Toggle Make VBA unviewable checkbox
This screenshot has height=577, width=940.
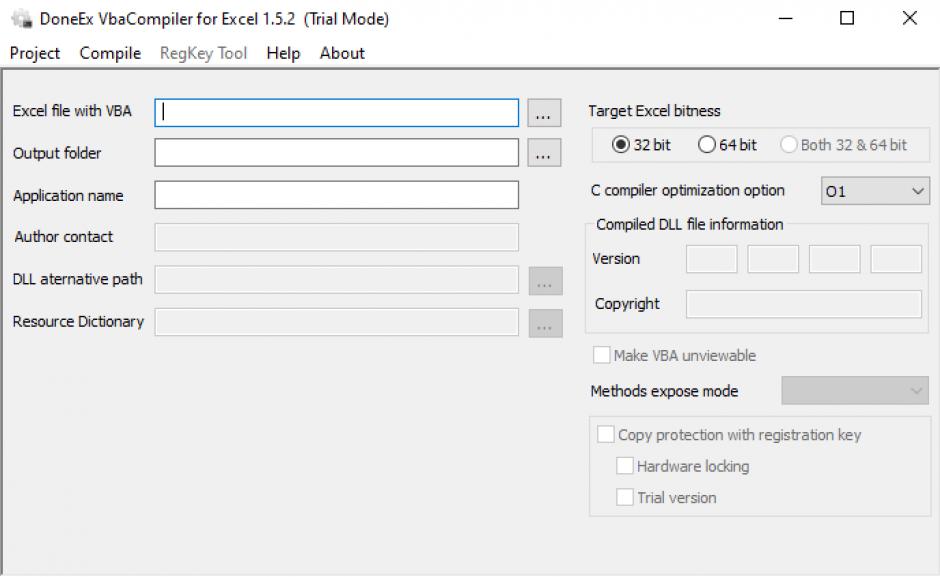coord(601,355)
